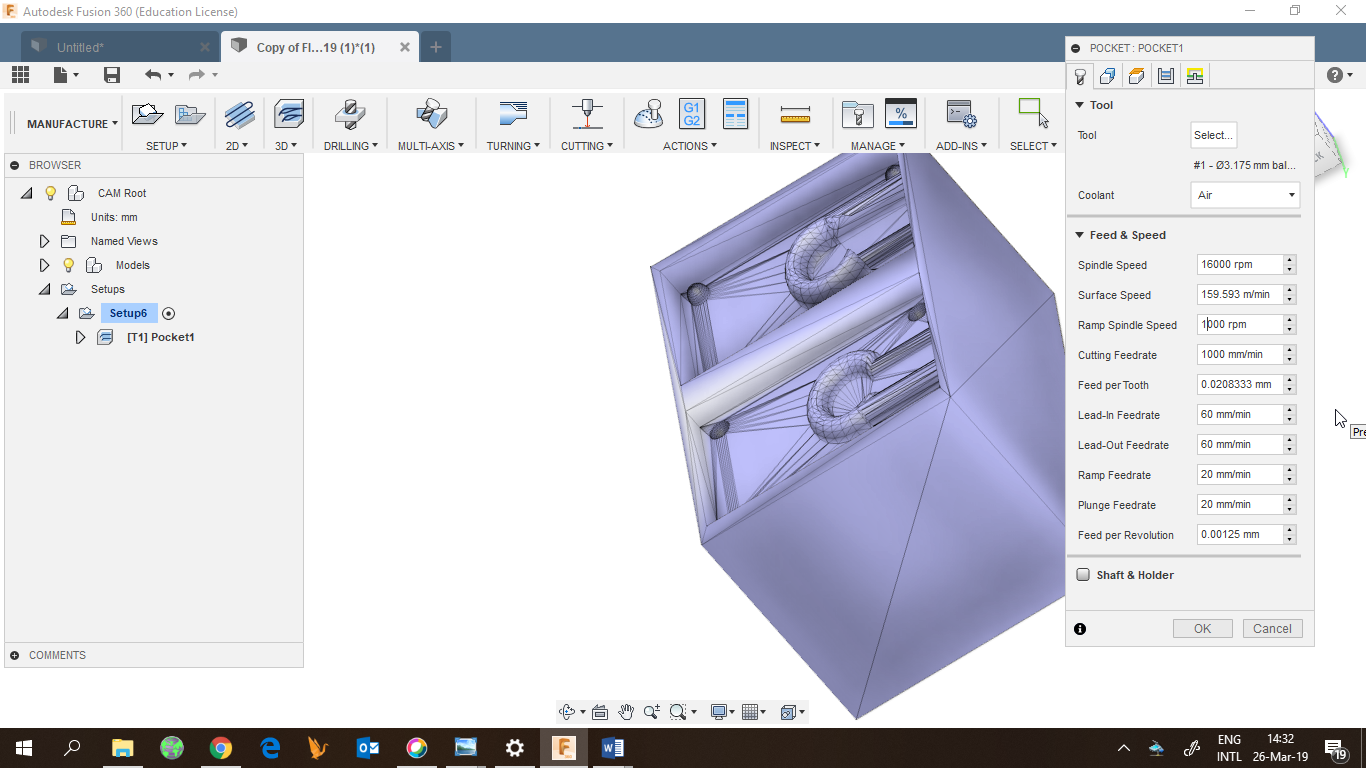Click the Select tool button
Screen dimensions: 1366x768
1214,135
